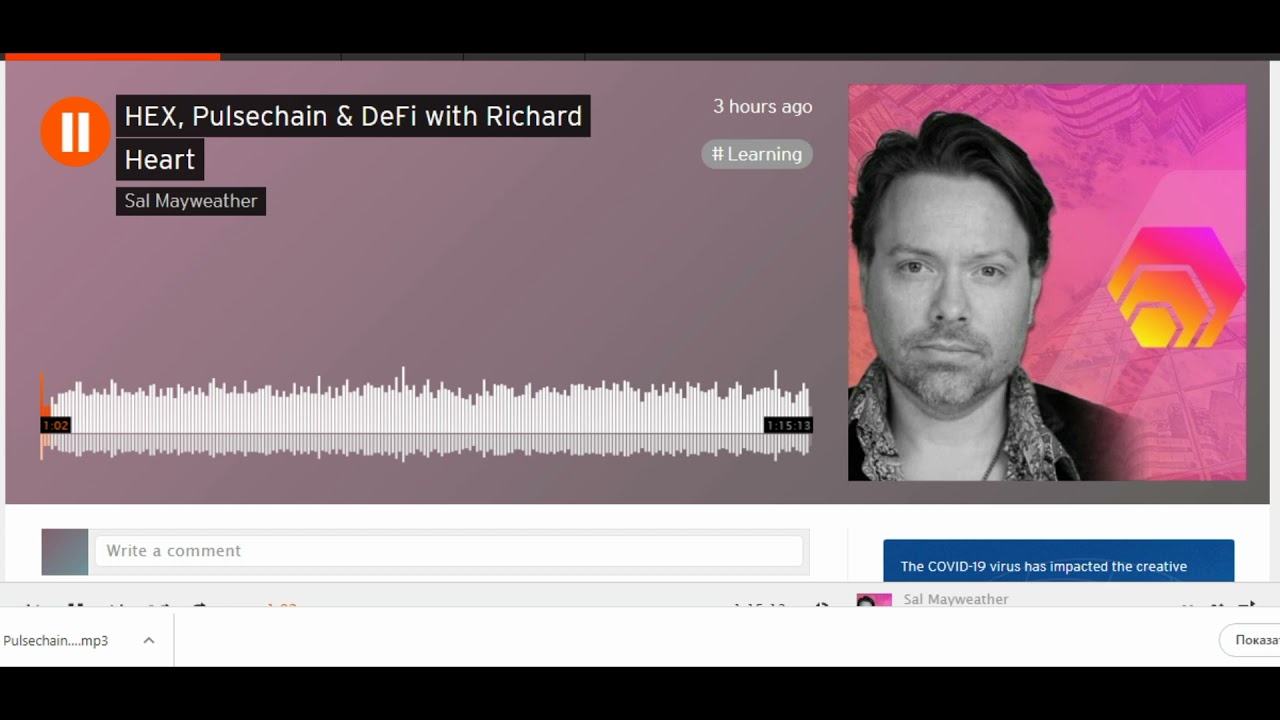Click the #Learning tag

pyautogui.click(x=757, y=154)
